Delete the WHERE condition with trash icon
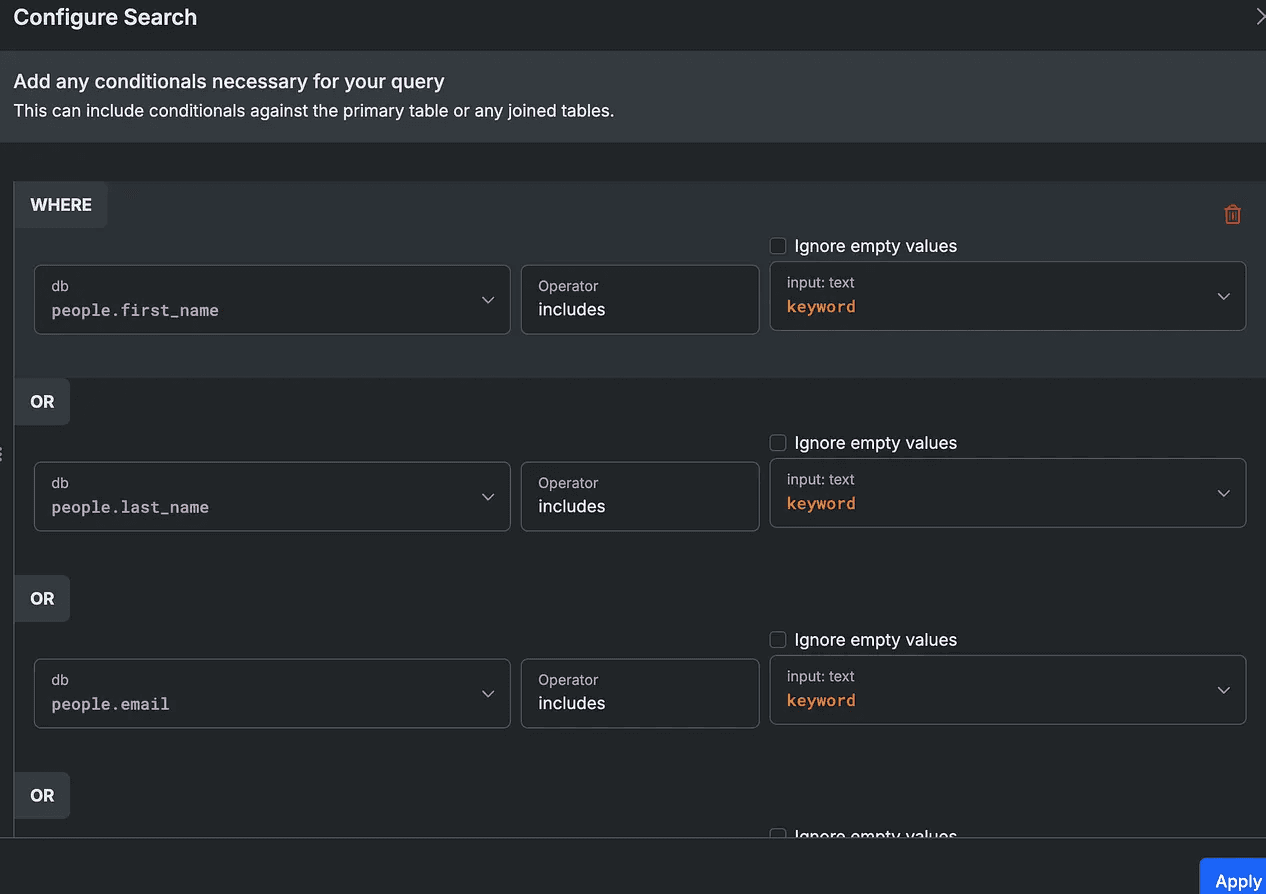Image resolution: width=1266 pixels, height=894 pixels. coord(1232,214)
